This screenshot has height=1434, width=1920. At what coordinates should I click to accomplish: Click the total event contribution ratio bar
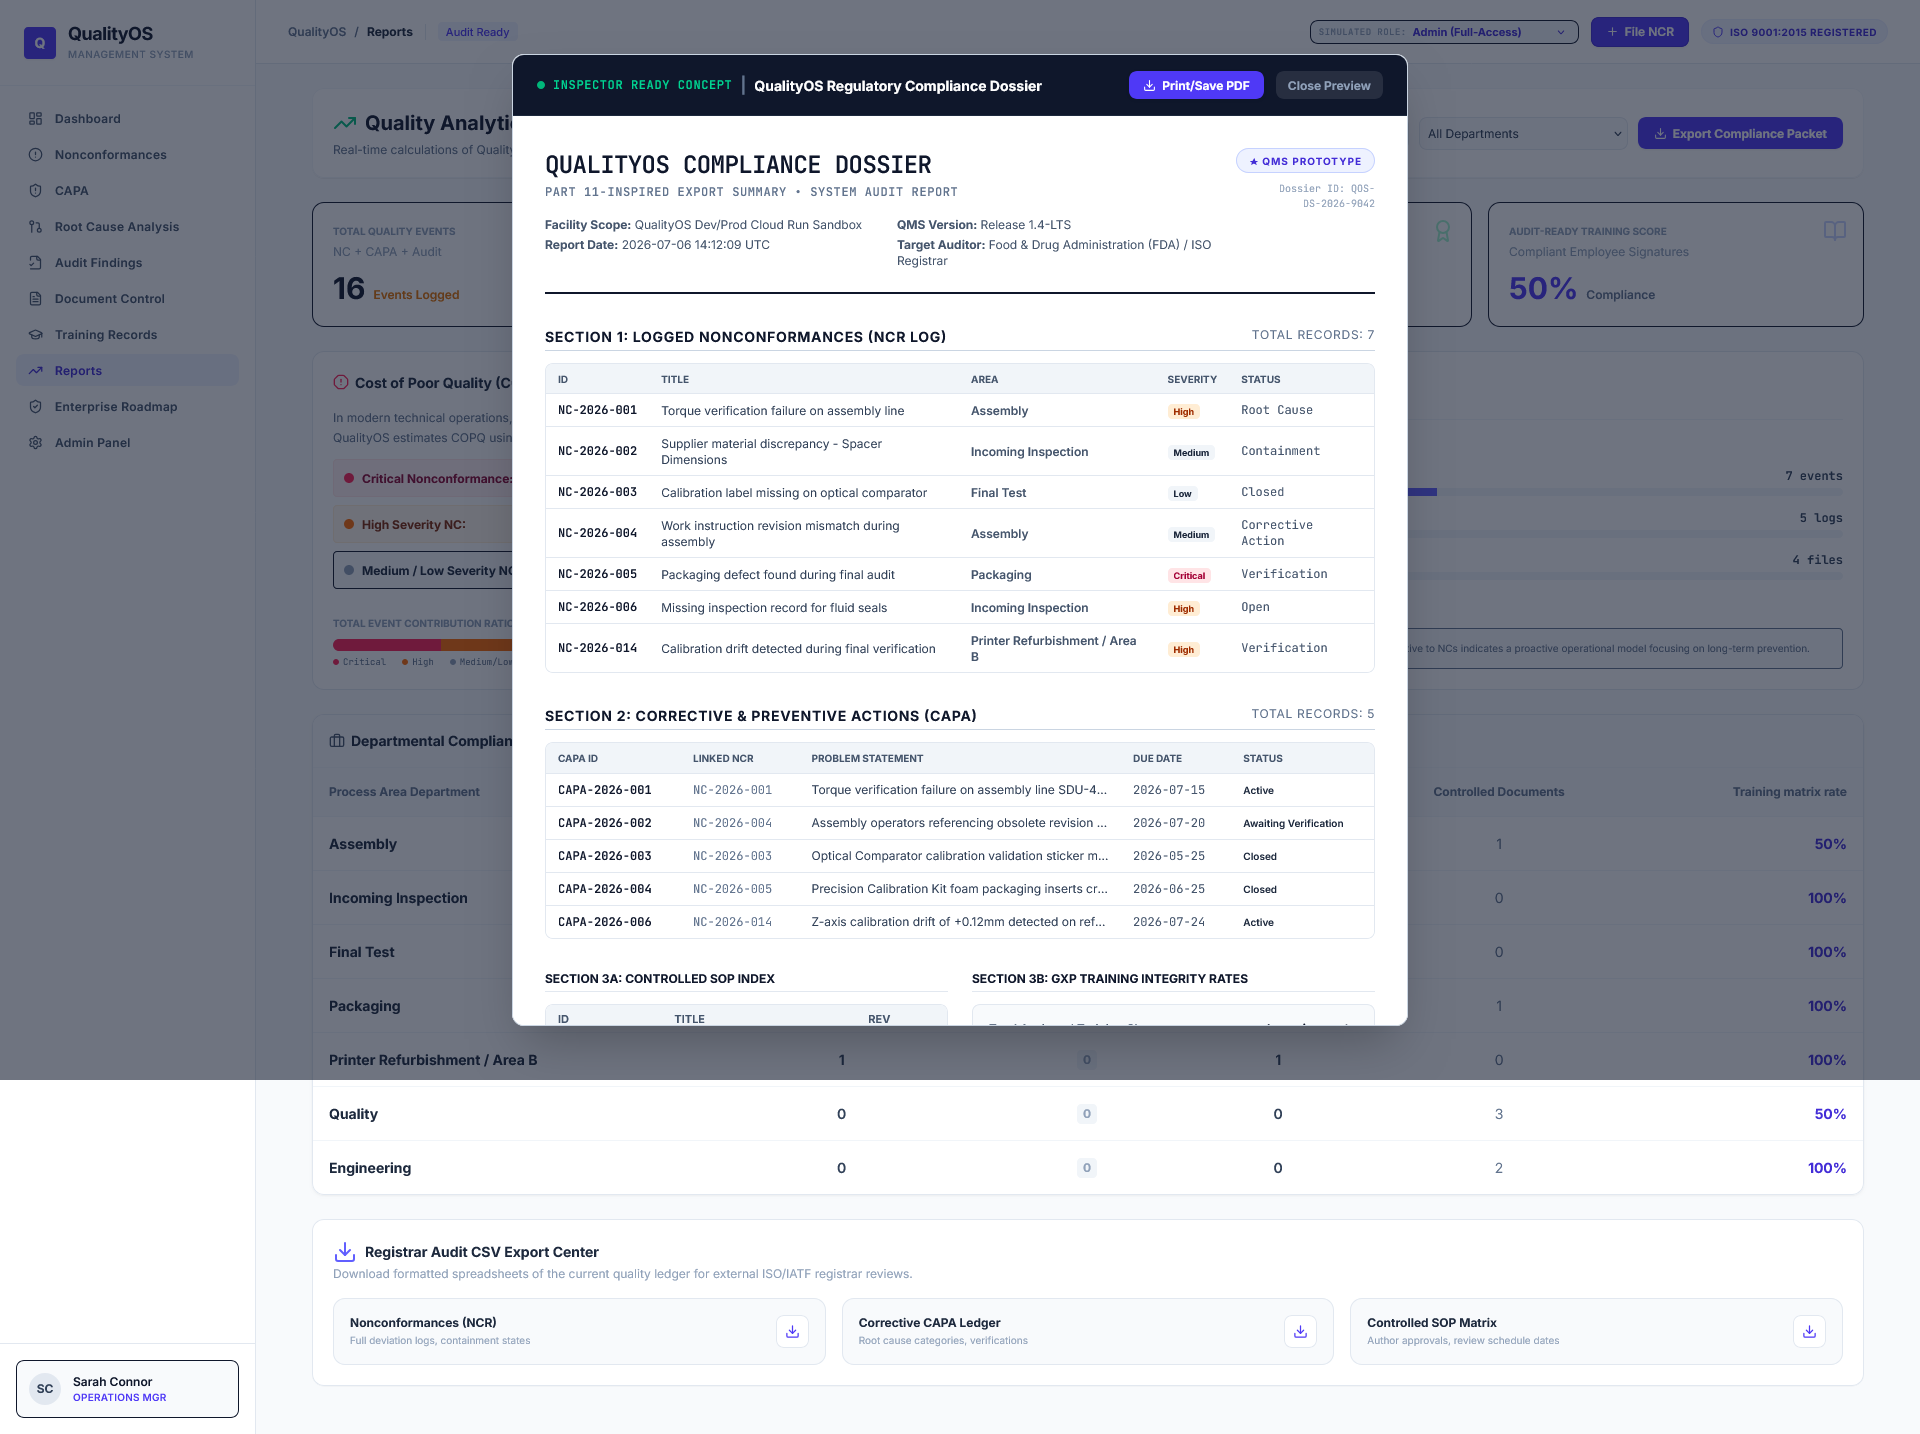click(423, 645)
